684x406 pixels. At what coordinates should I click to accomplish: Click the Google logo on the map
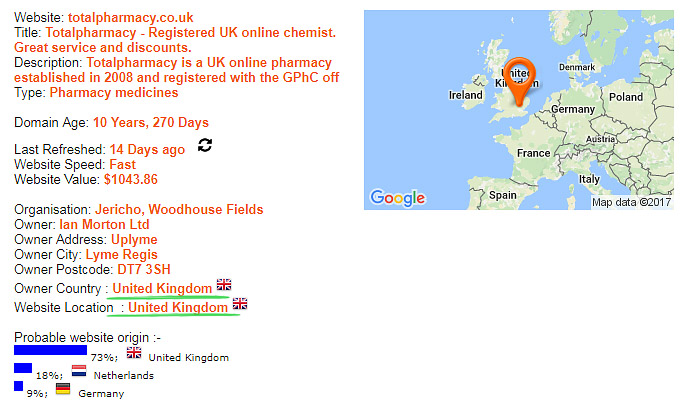click(x=397, y=198)
